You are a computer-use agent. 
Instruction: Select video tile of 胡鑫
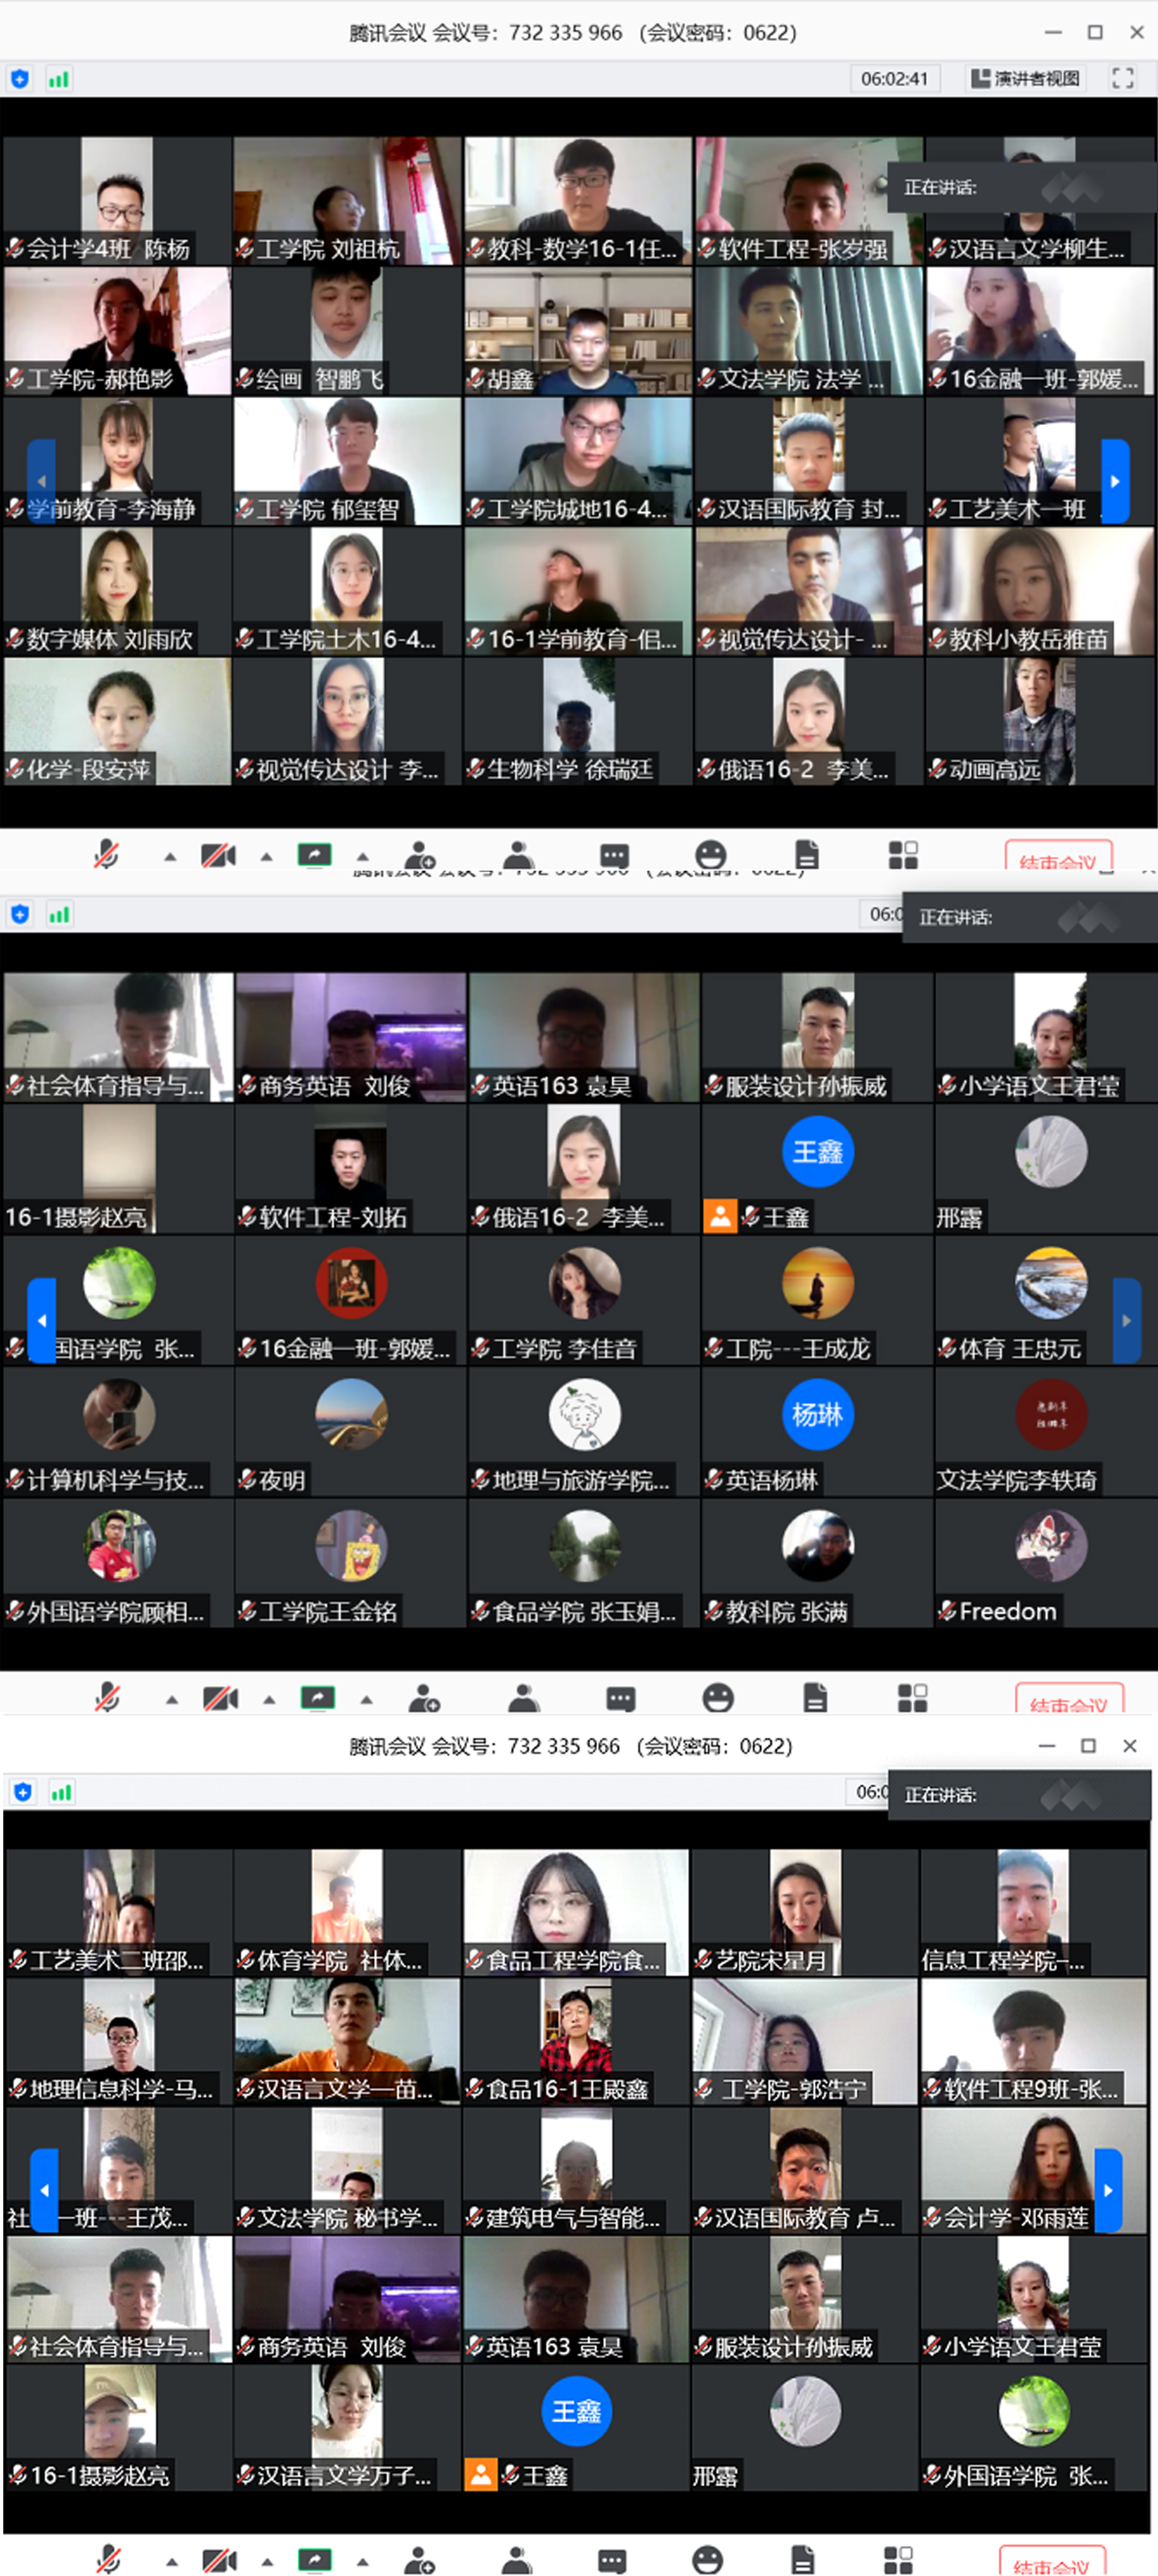(578, 331)
